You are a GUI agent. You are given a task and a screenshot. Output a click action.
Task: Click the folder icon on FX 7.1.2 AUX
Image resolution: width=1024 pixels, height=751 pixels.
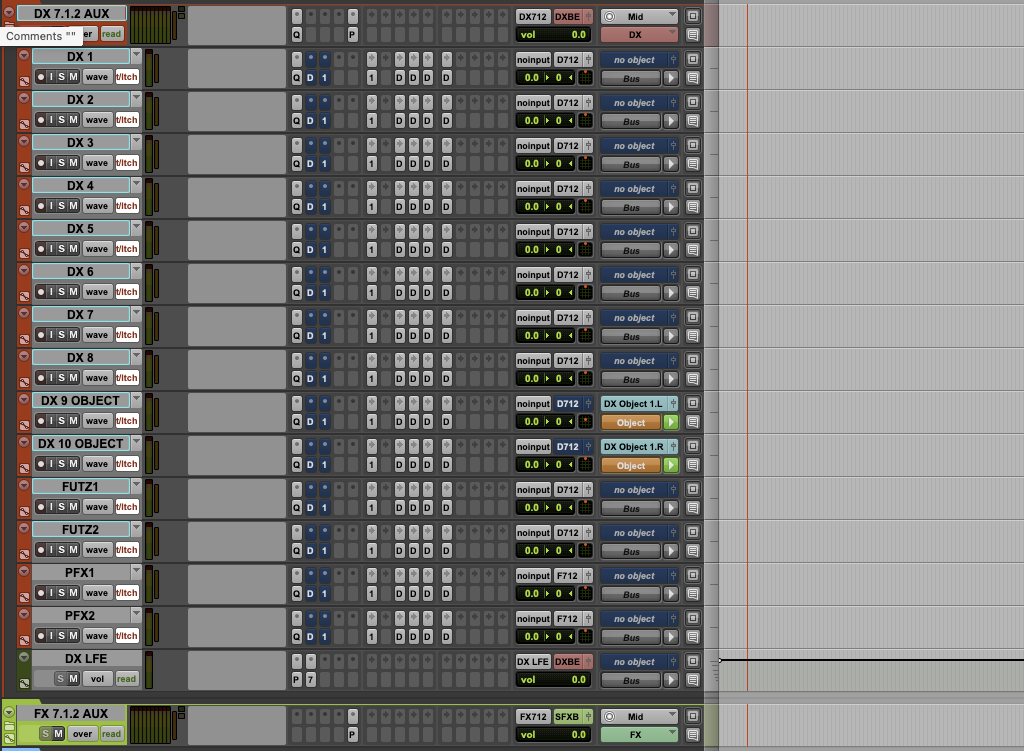(9, 726)
